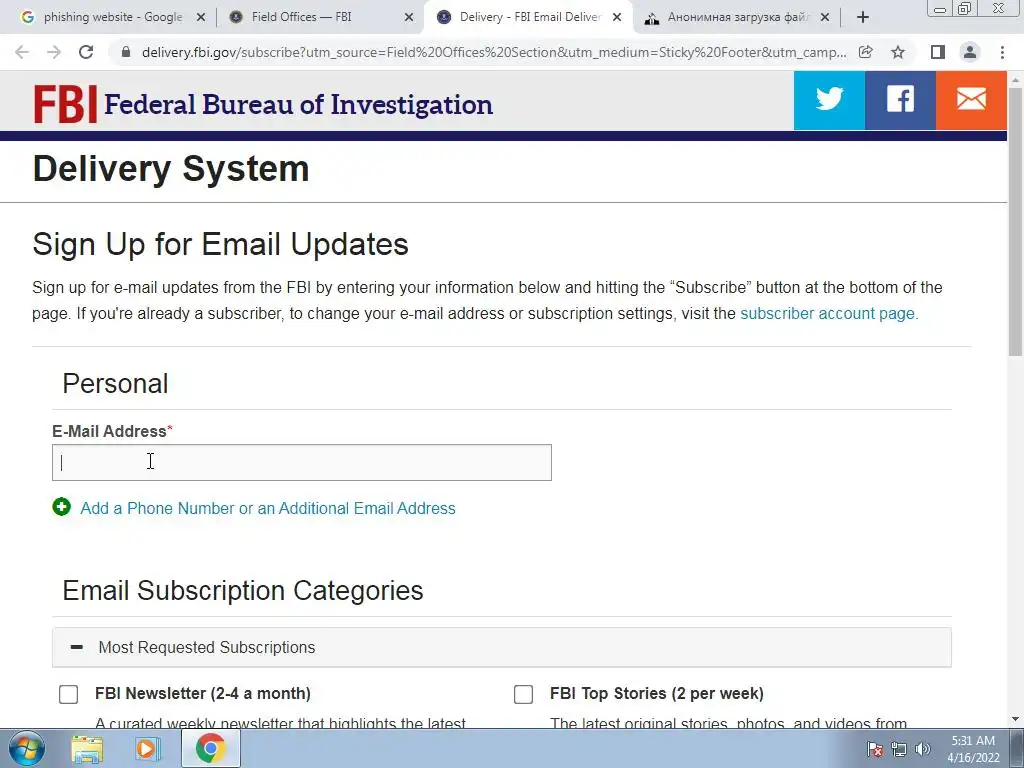Click the green plus add icon
This screenshot has width=1024, height=768.
61,507
